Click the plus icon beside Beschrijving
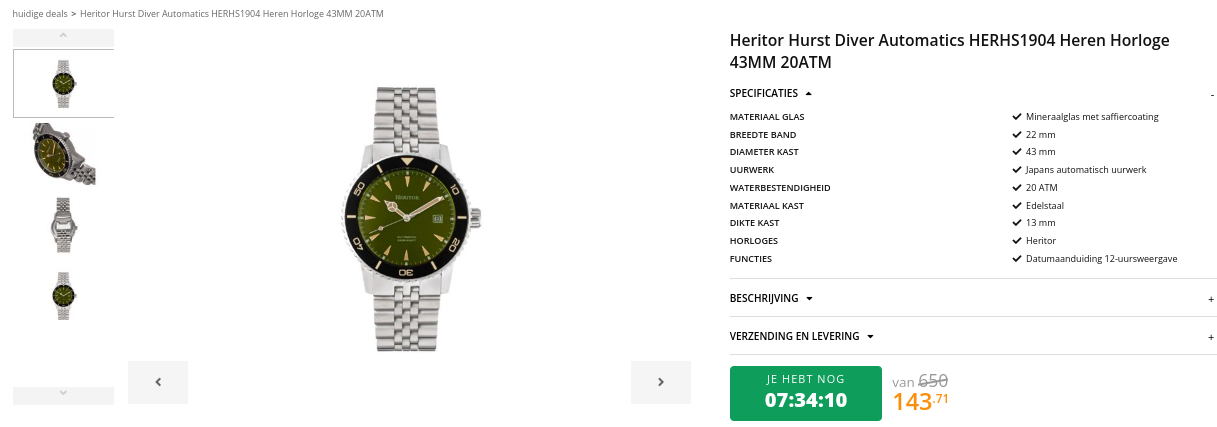This screenshot has width=1217, height=427. 1211,299
